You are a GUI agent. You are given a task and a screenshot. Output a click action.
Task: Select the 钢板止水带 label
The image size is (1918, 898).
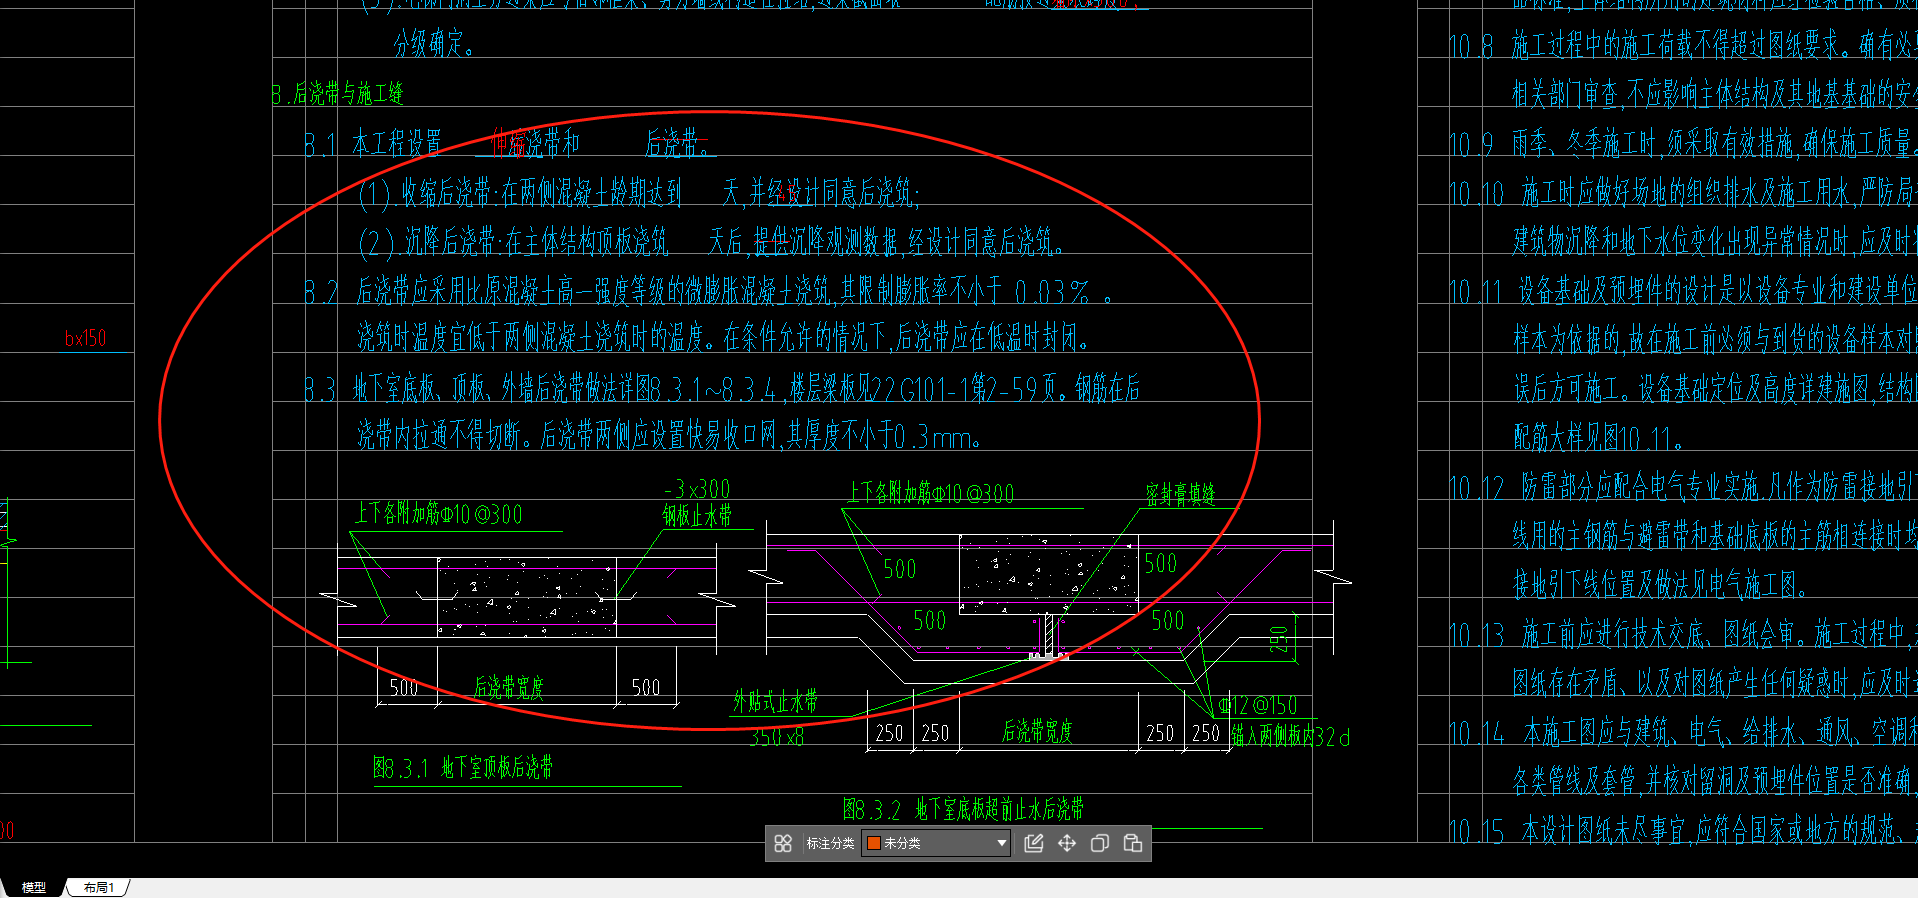[x=697, y=515]
